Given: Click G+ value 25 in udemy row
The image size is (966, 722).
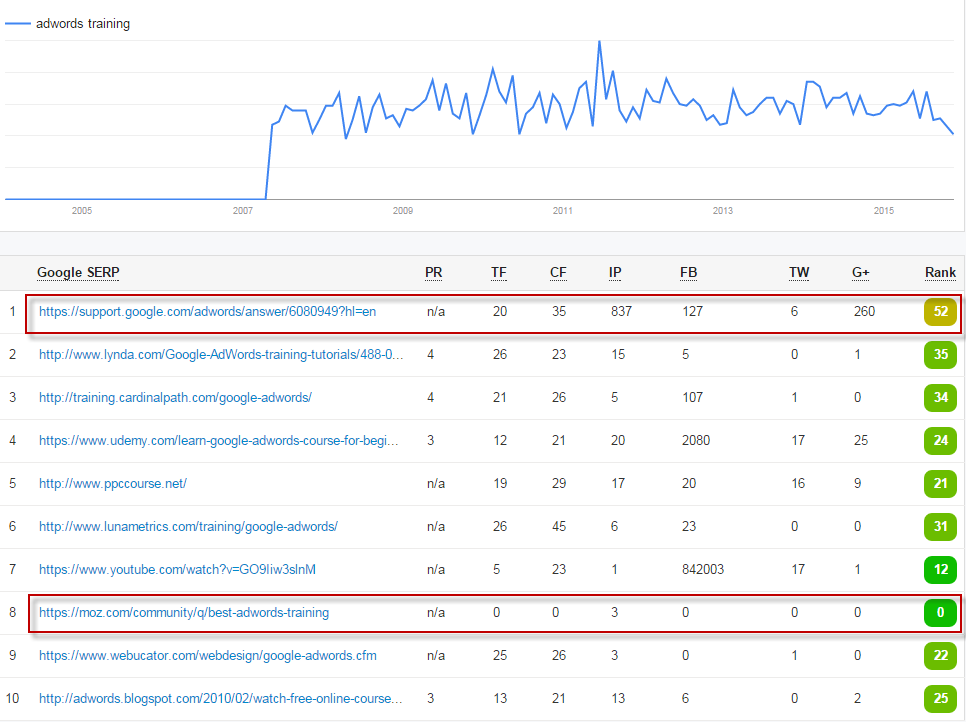Looking at the screenshot, I should (x=861, y=440).
